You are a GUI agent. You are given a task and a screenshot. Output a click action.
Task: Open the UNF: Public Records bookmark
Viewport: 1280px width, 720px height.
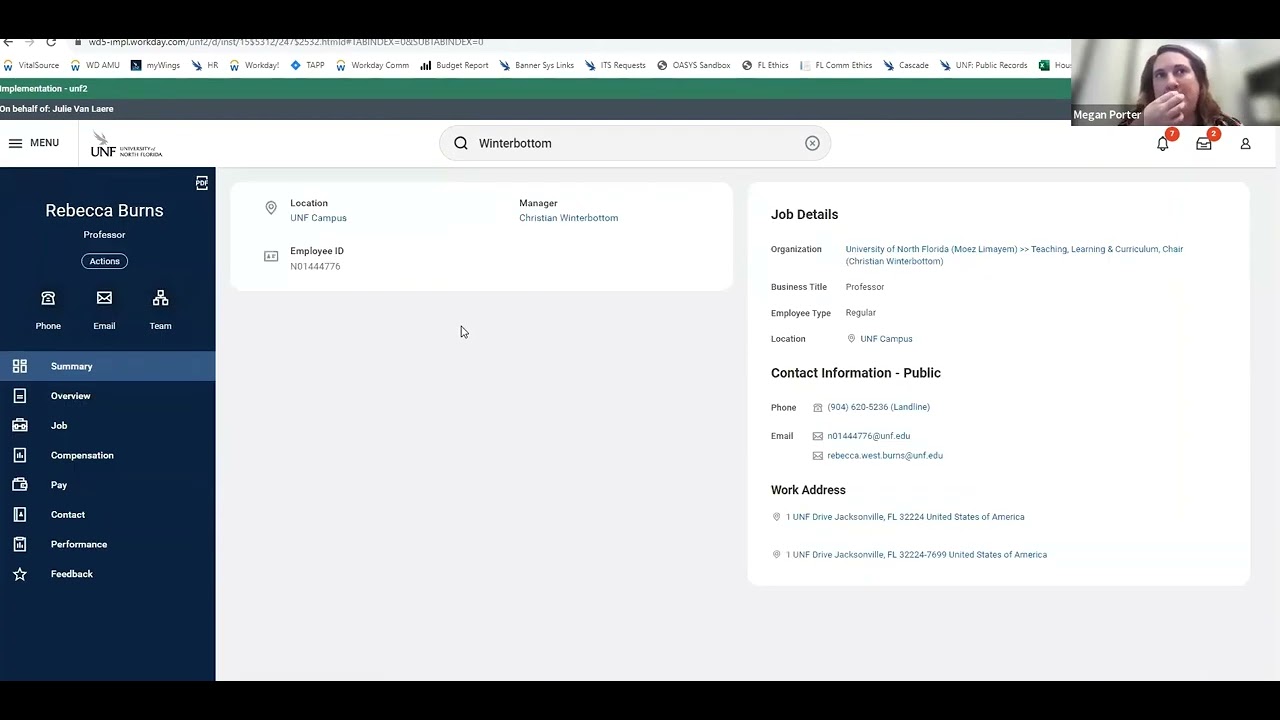pyautogui.click(x=983, y=65)
